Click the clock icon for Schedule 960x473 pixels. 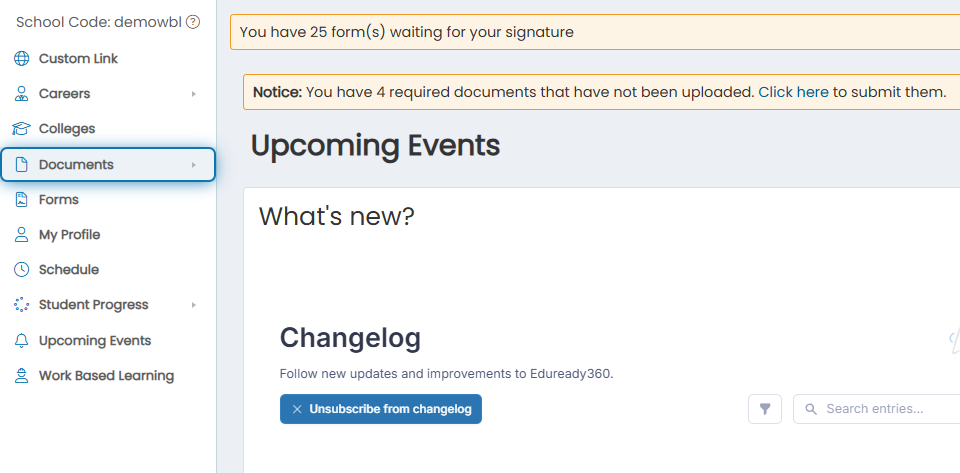coord(21,270)
